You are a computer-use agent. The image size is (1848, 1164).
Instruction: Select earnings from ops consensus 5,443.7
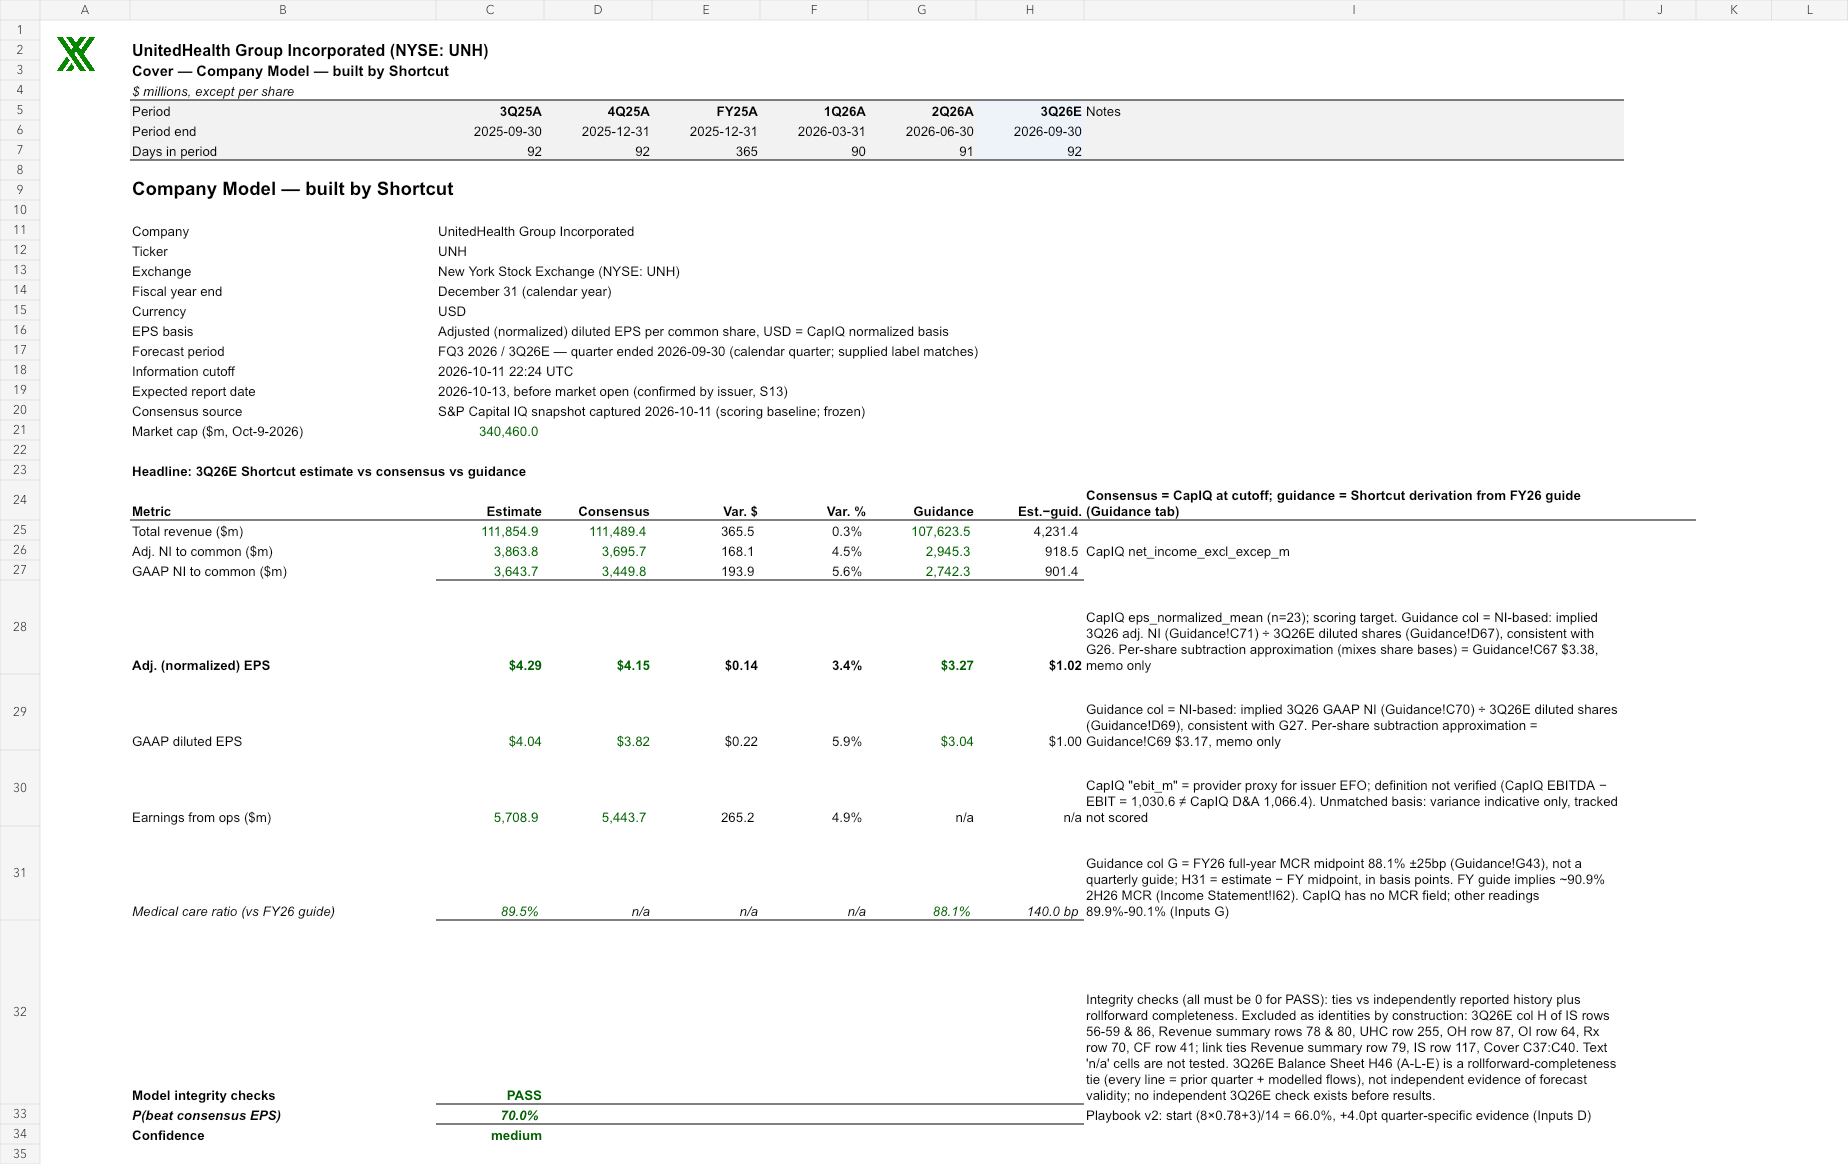click(624, 818)
